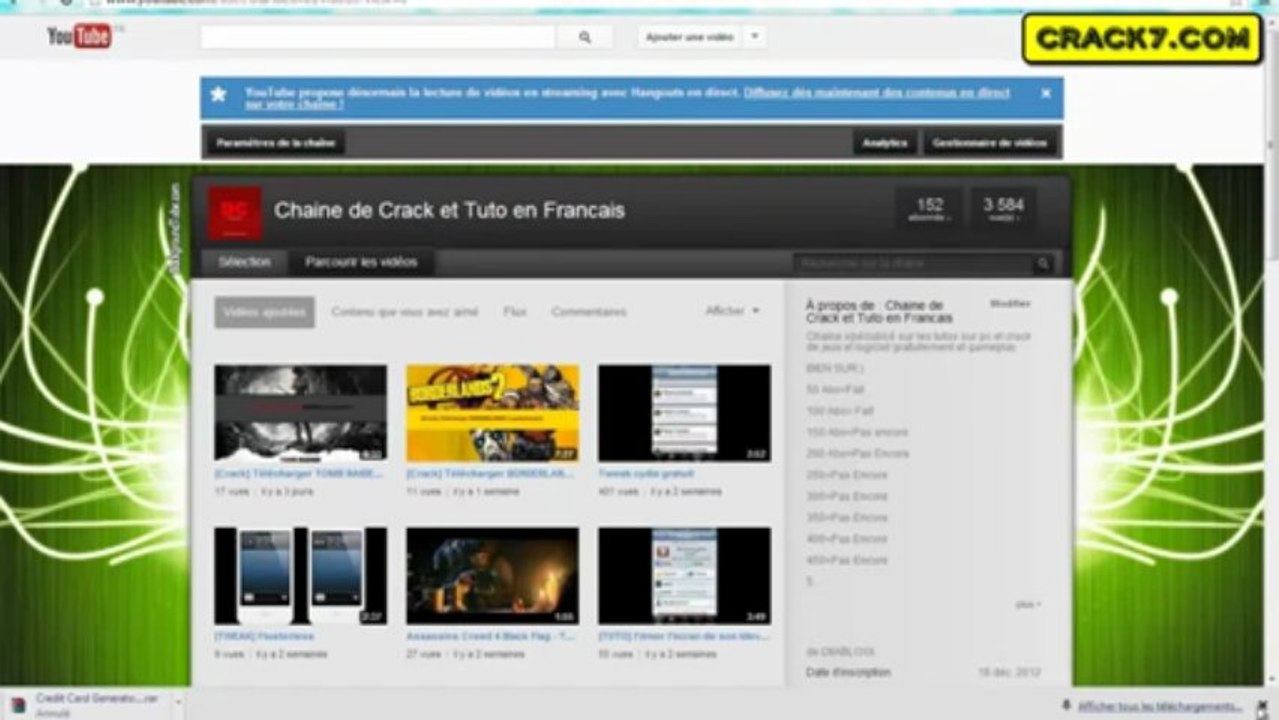Click the channel title Chaine de Crack et Tuto
The height and width of the screenshot is (720, 1279).
point(449,211)
